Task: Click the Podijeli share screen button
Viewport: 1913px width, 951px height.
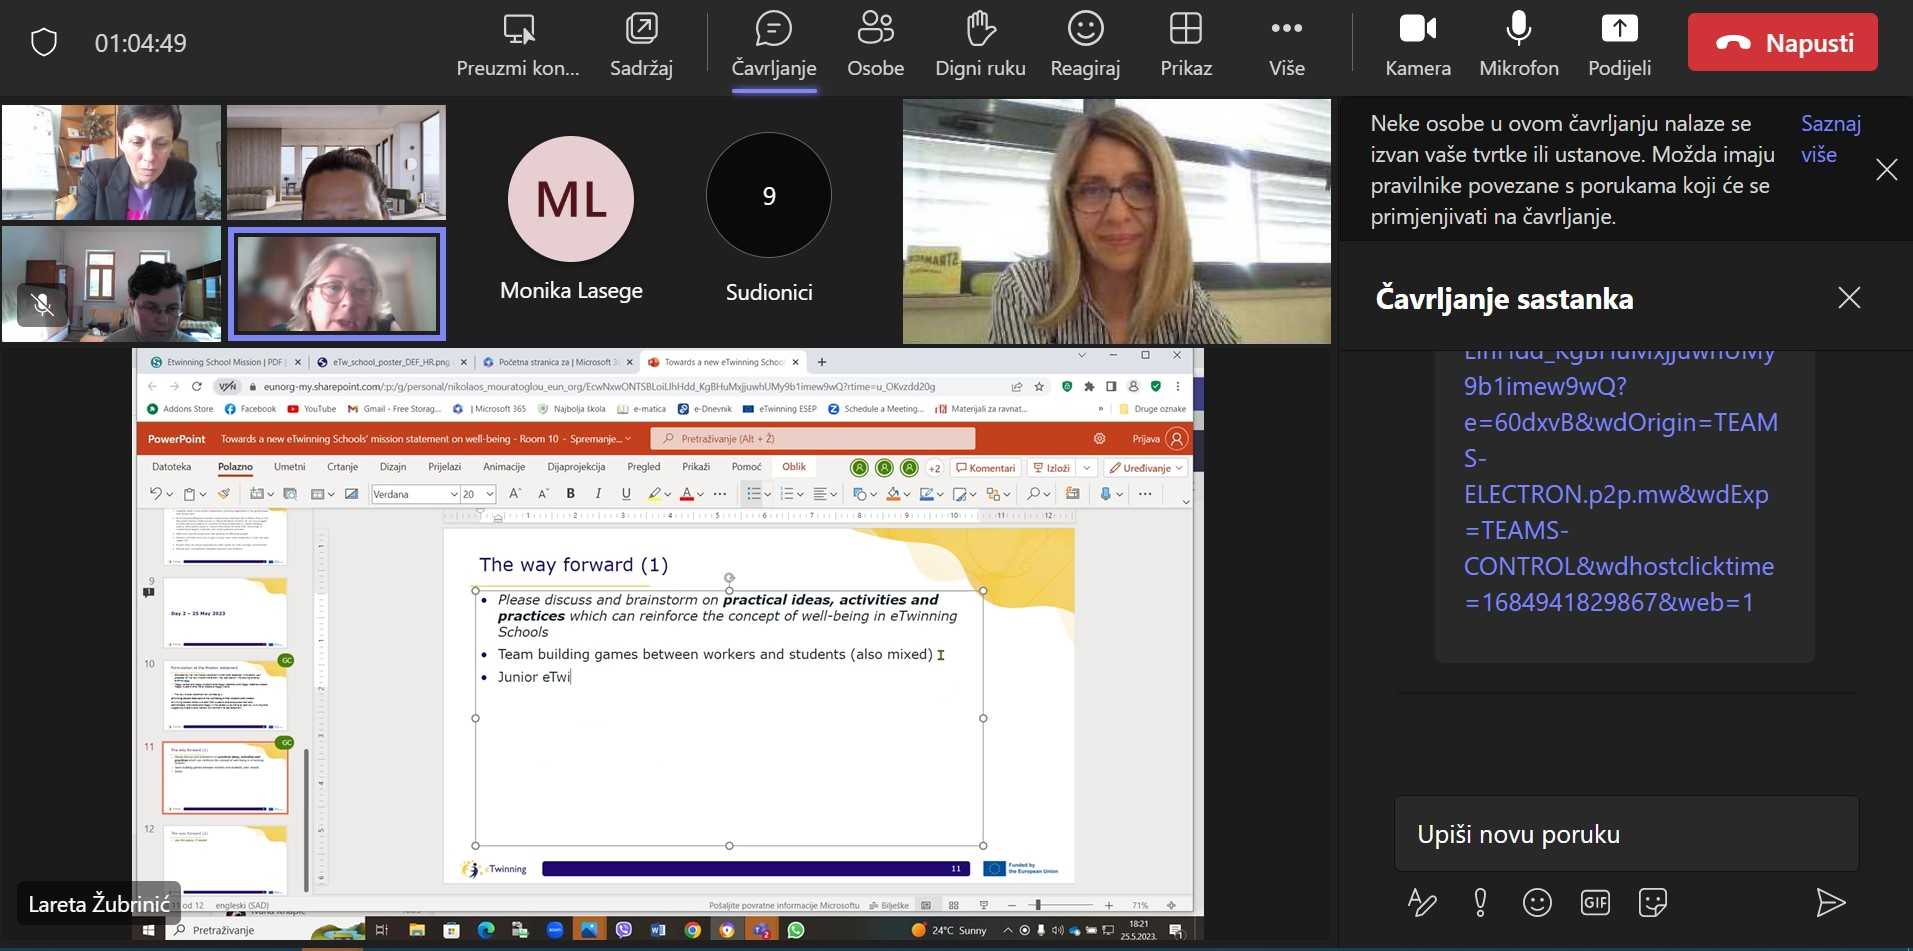Action: (1619, 45)
